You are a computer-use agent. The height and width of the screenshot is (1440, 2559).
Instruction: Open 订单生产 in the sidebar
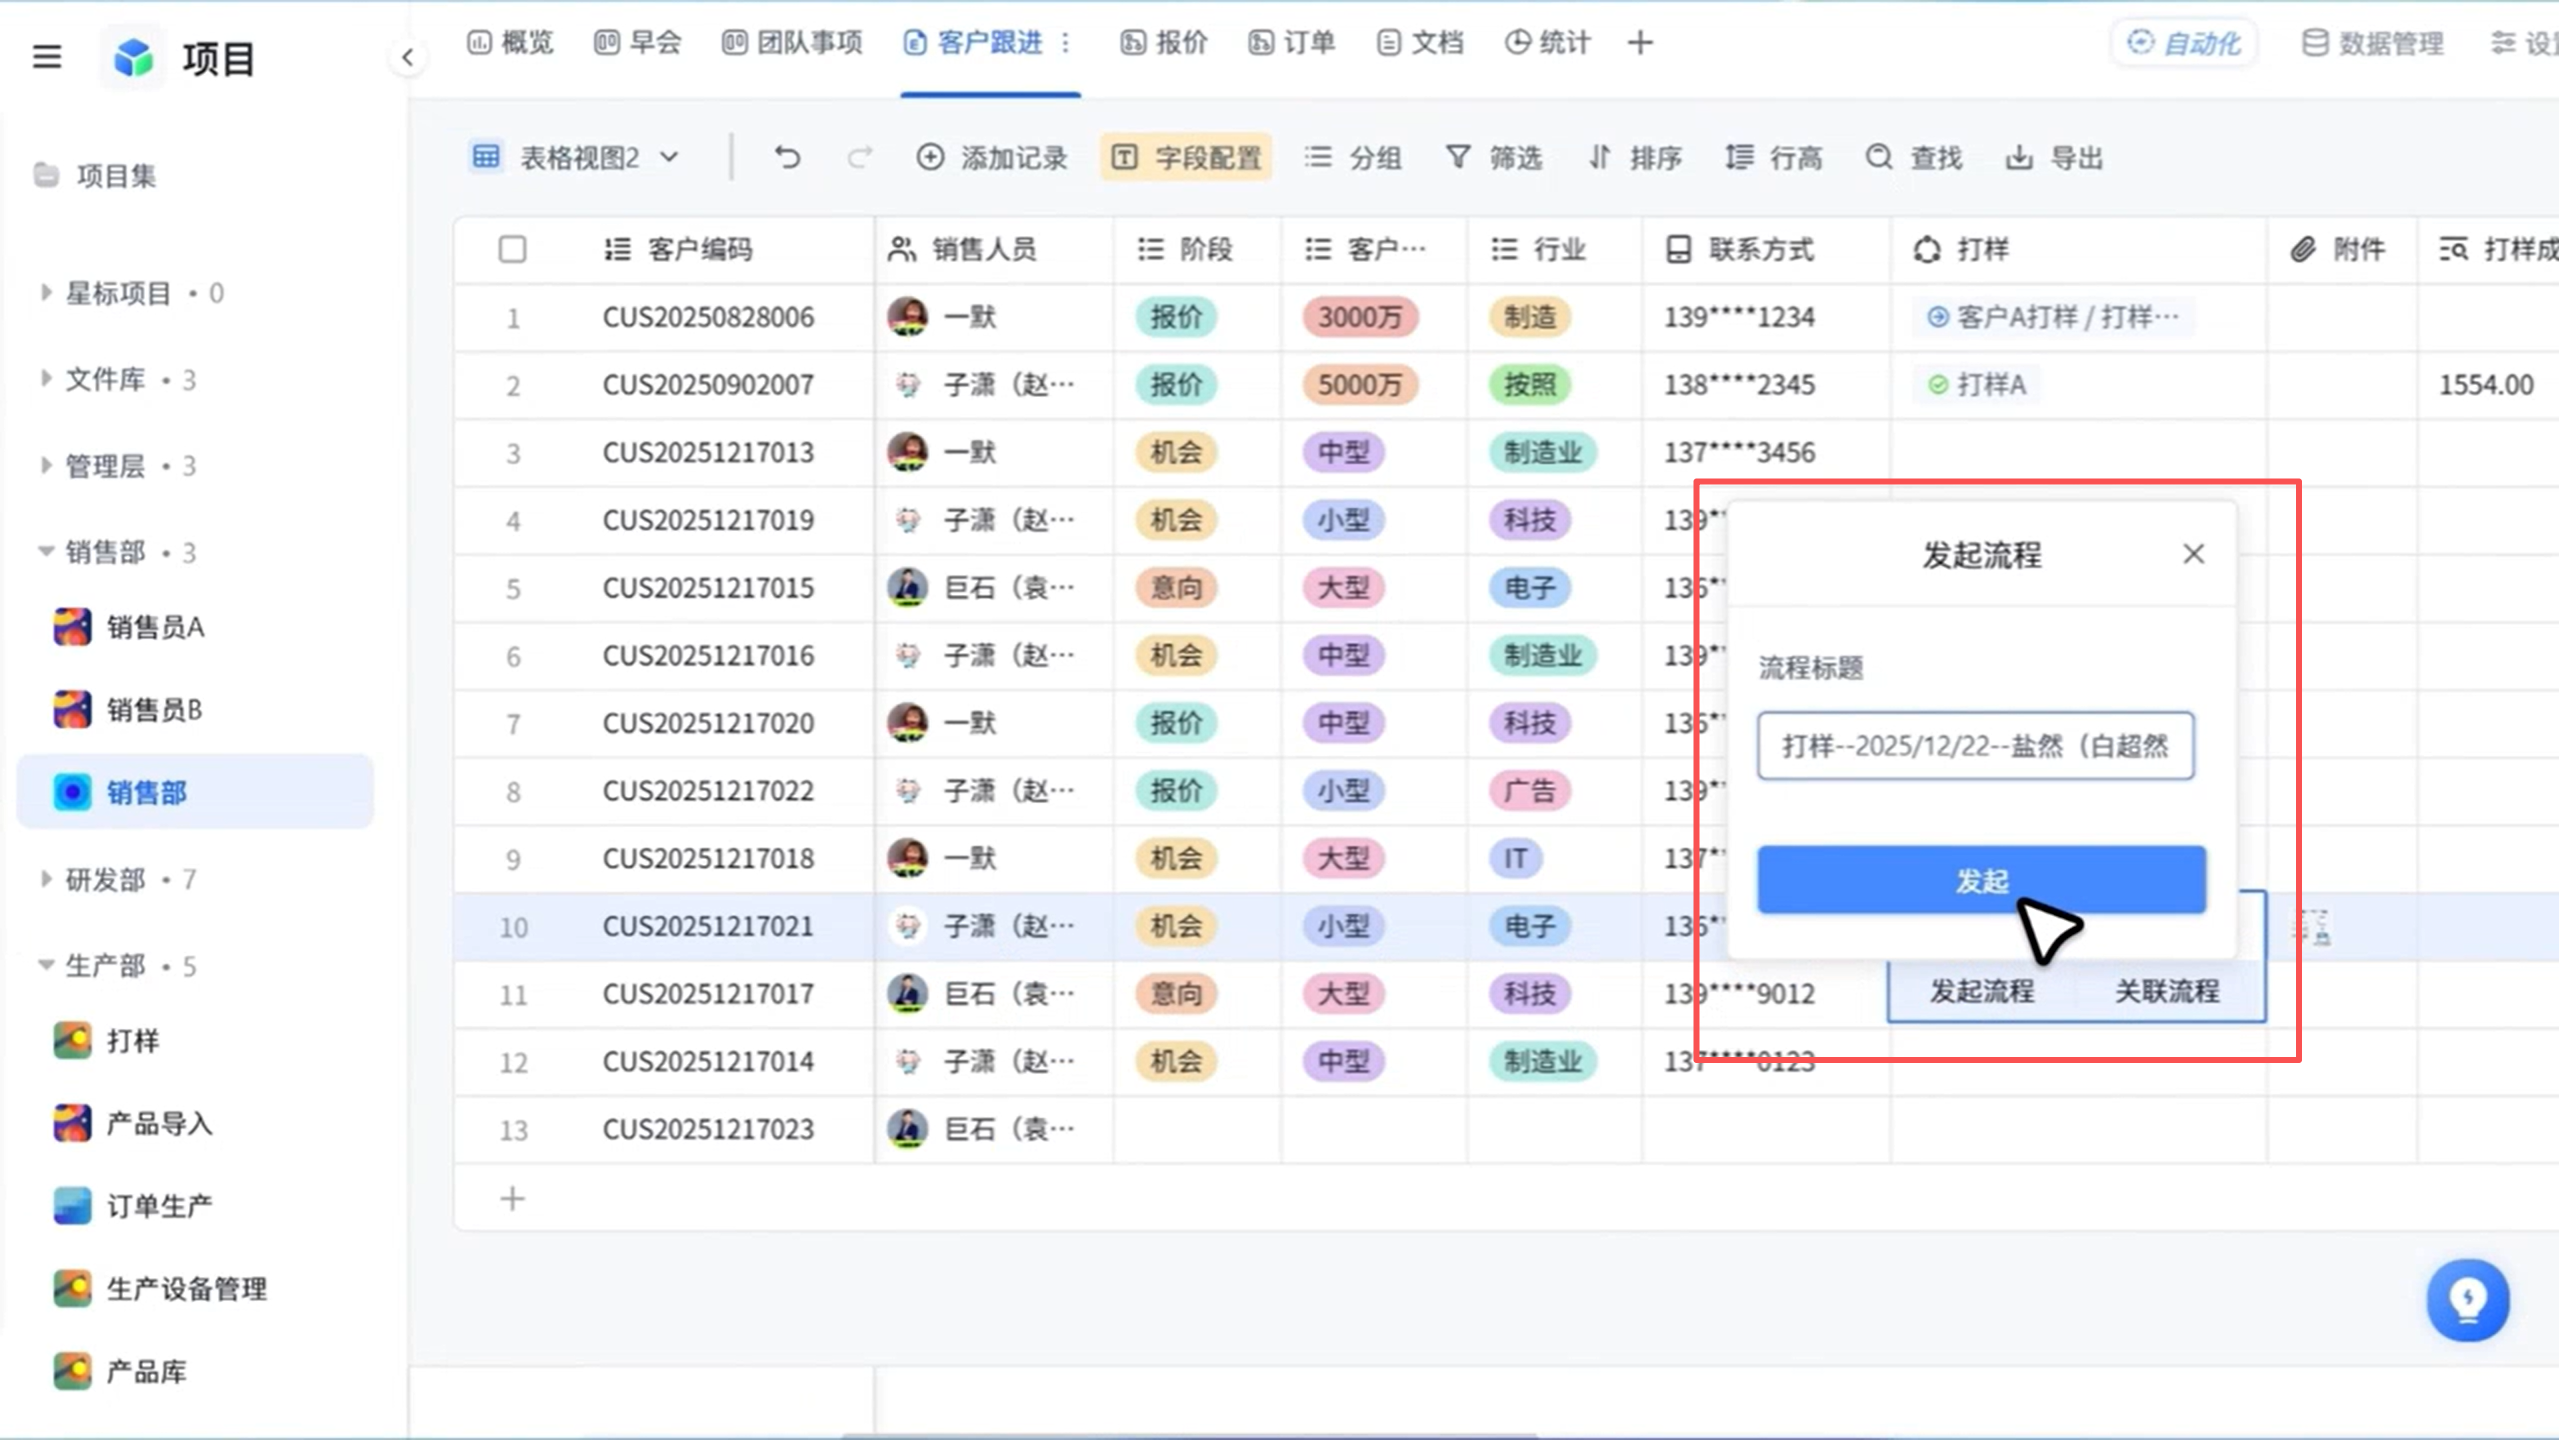click(133, 1206)
